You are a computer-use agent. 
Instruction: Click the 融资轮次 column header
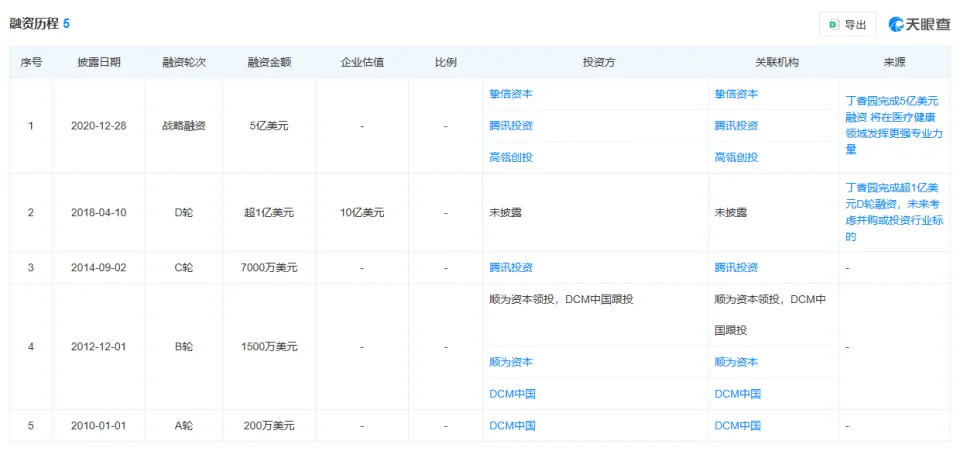(x=184, y=62)
